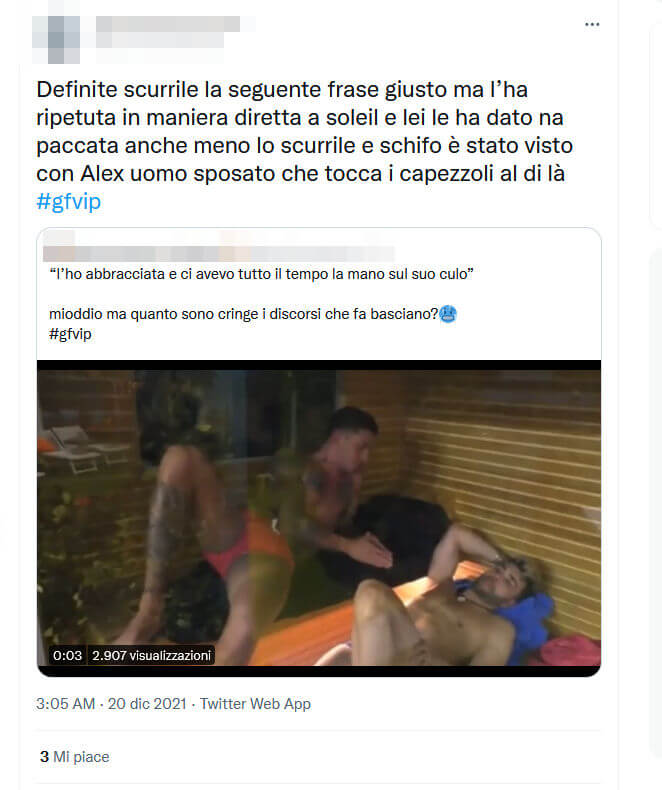The height and width of the screenshot is (790, 662).
Task: Play the embedded video in quoted tweet
Action: tap(319, 518)
